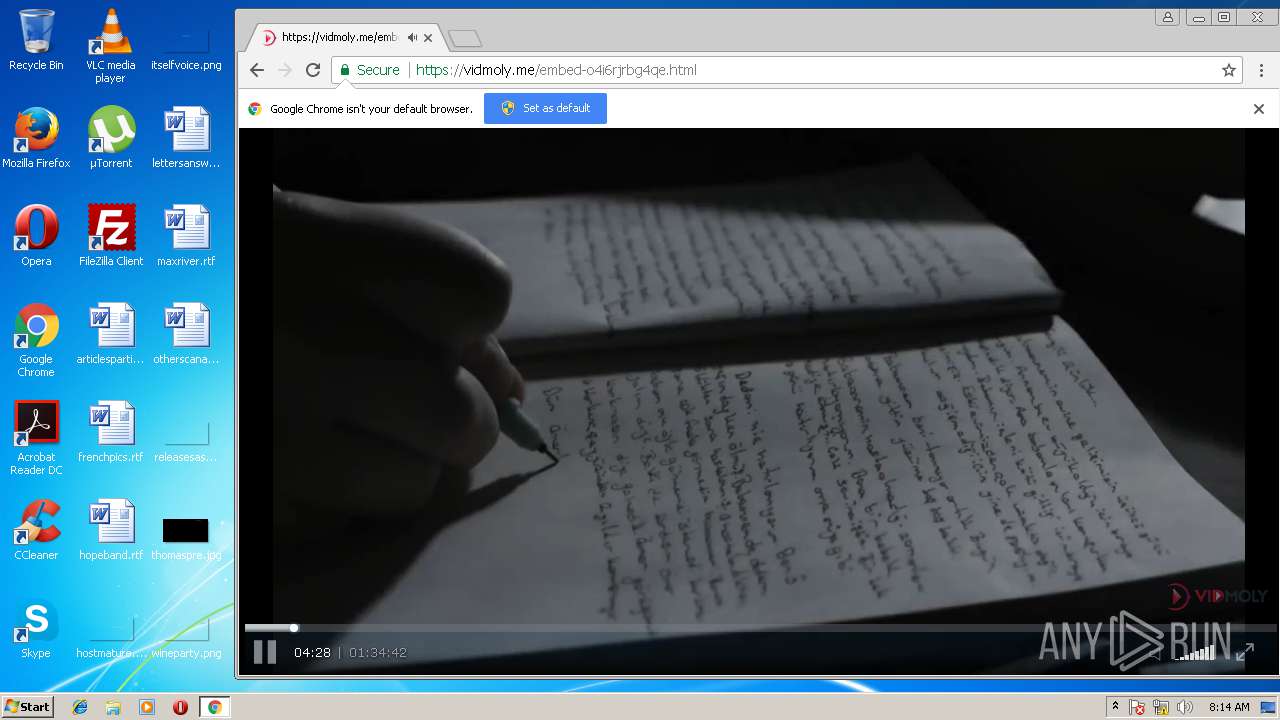
Task: Select the maxriver.rtf file
Action: point(186,236)
